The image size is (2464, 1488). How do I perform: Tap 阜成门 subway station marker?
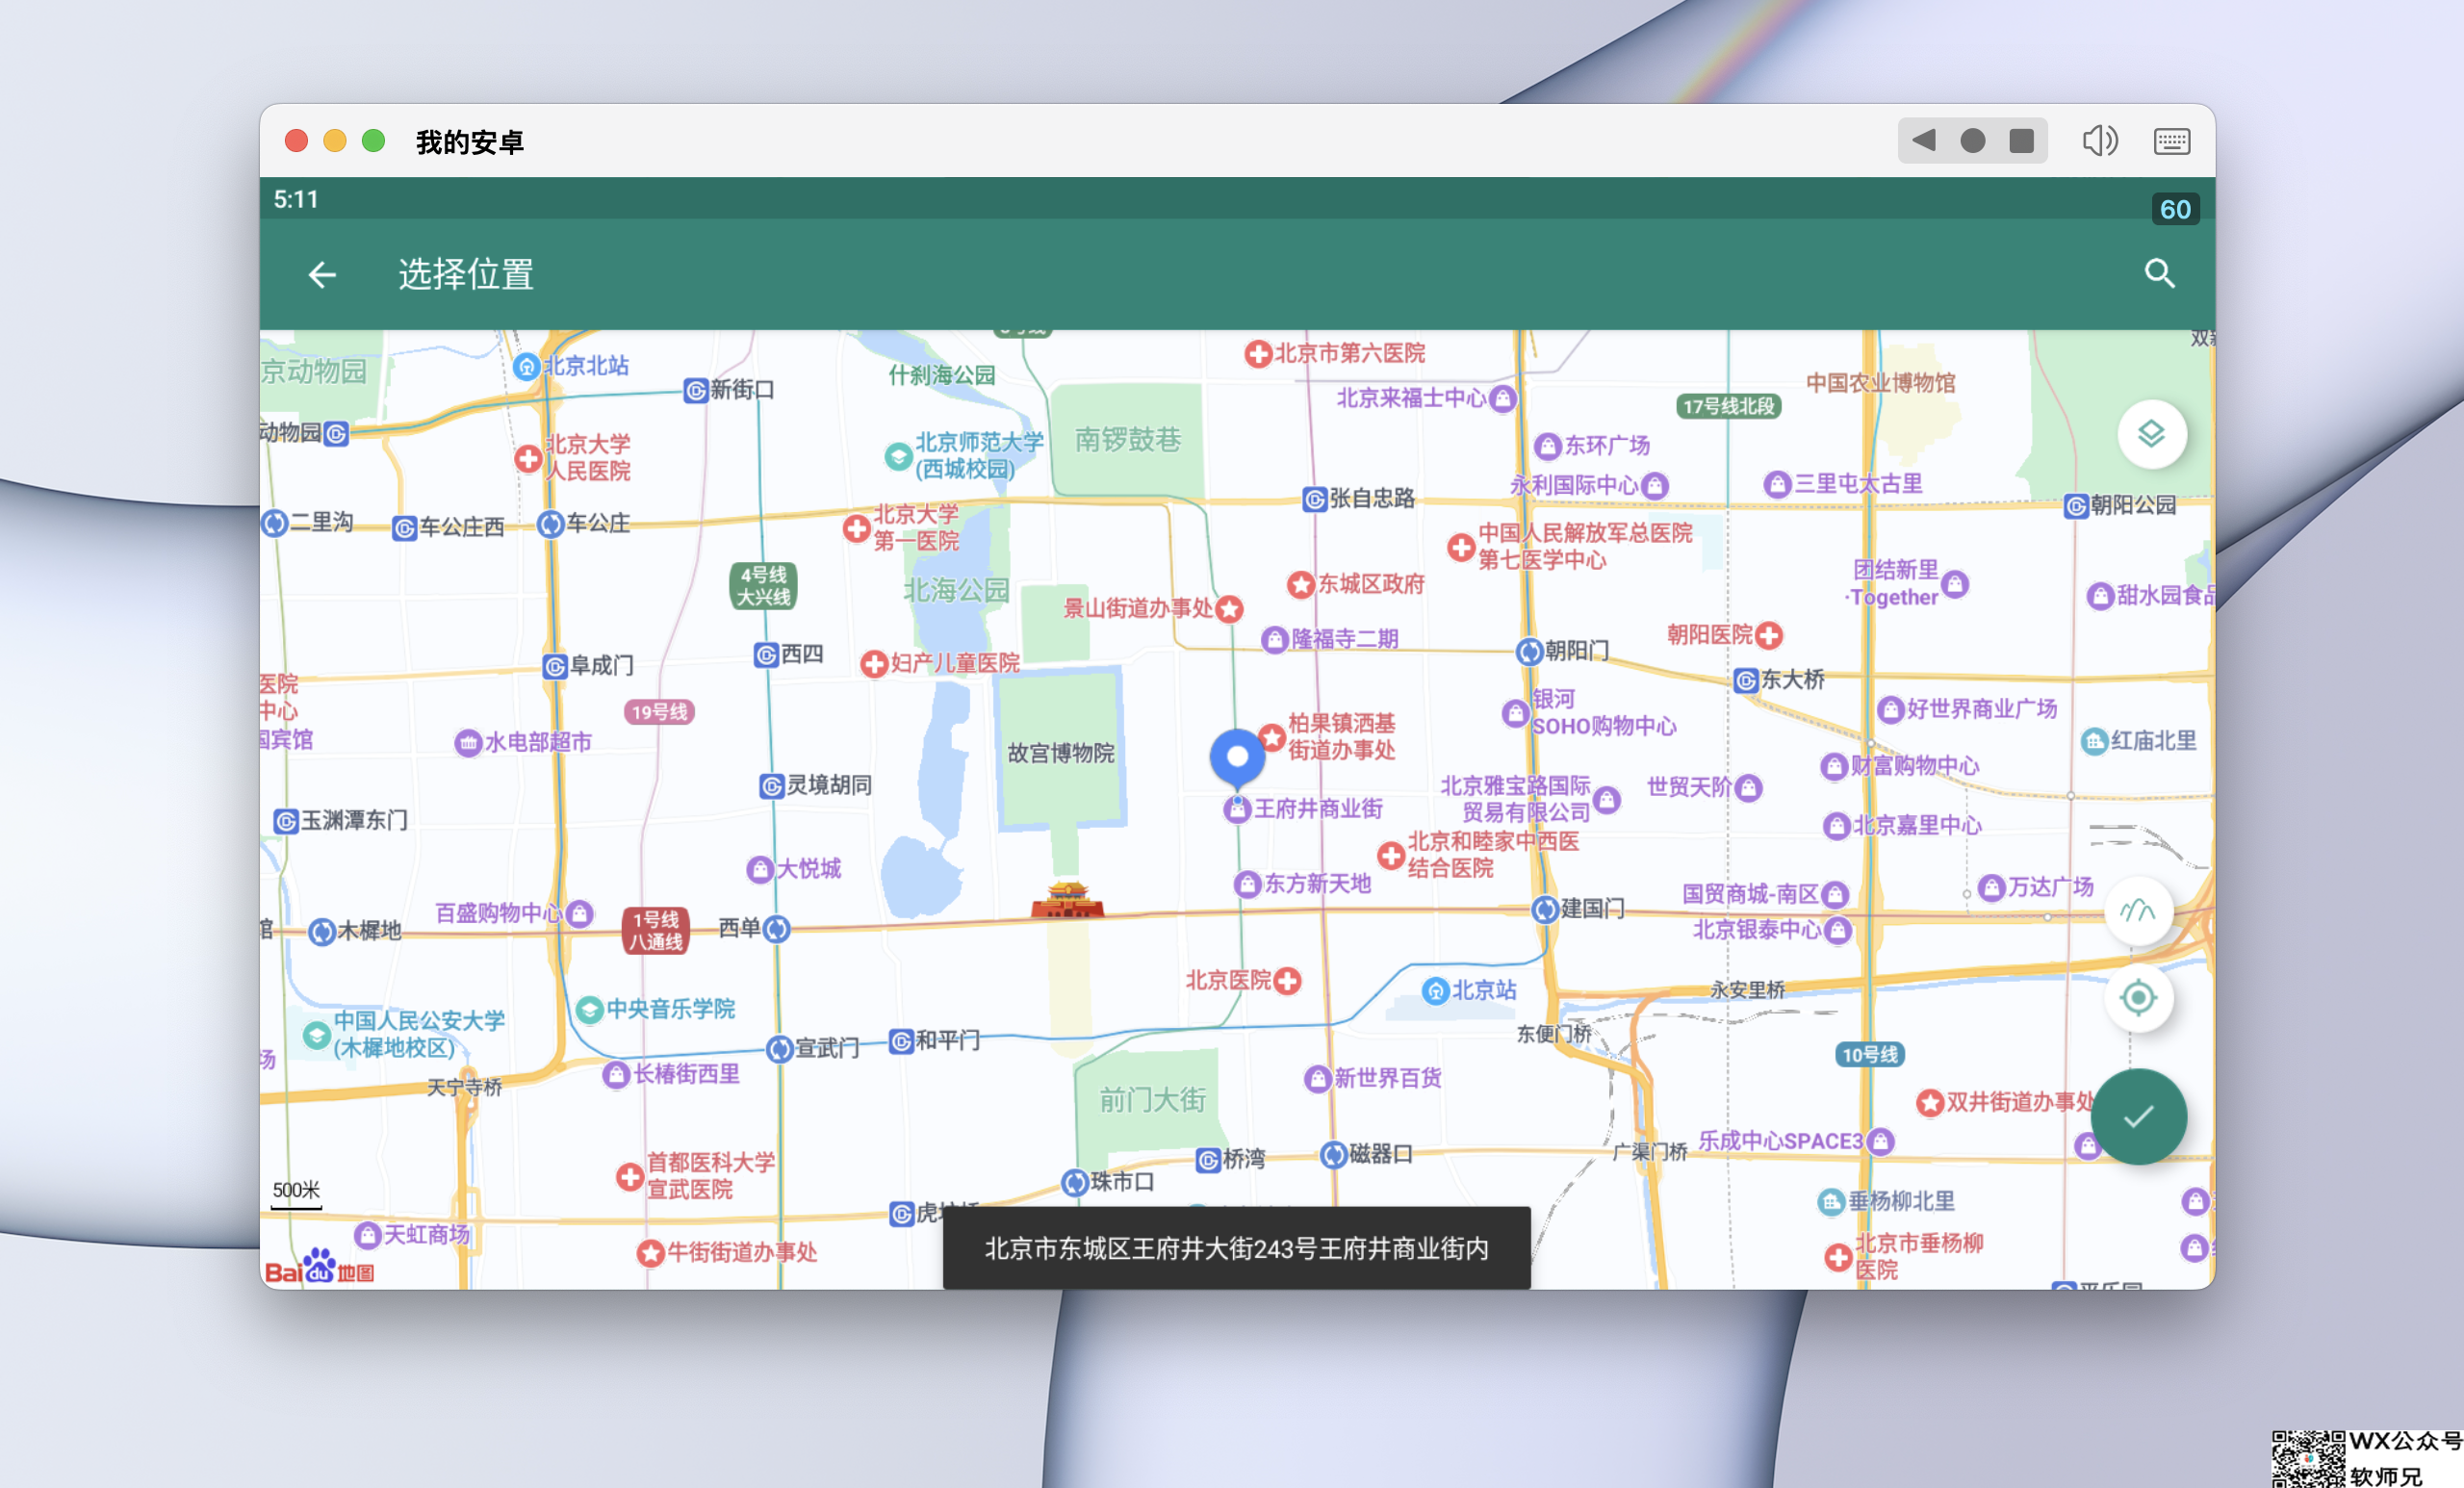click(555, 666)
